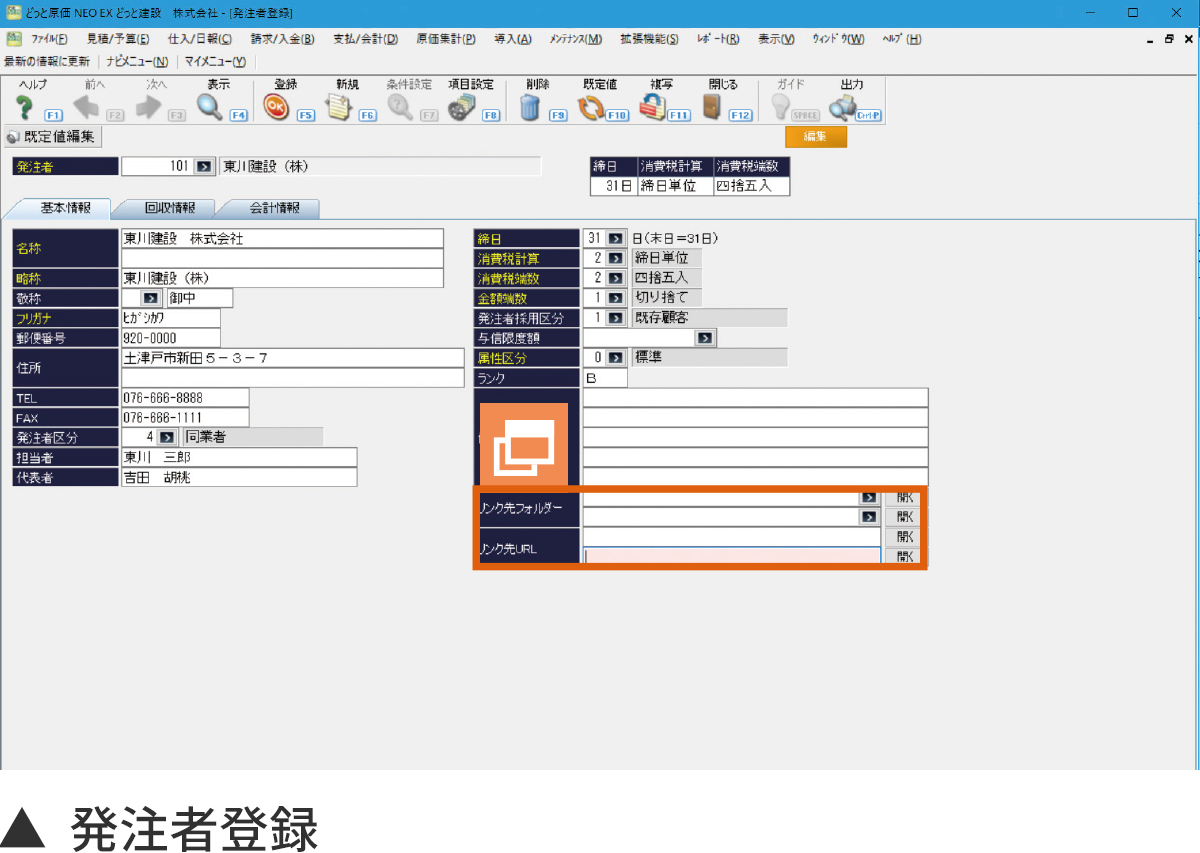The height and width of the screenshot is (853, 1200).
Task: Open 項目設定 gear icon
Action: click(x=461, y=107)
